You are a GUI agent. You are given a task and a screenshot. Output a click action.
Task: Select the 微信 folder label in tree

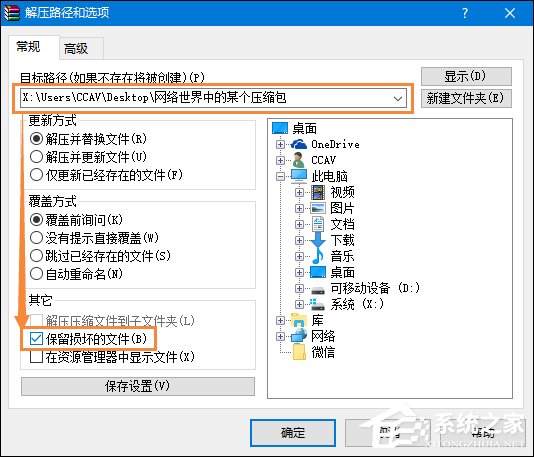[323, 352]
